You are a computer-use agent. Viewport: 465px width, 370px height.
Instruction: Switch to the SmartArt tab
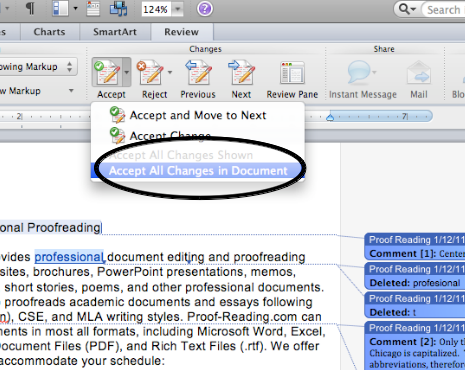(115, 32)
